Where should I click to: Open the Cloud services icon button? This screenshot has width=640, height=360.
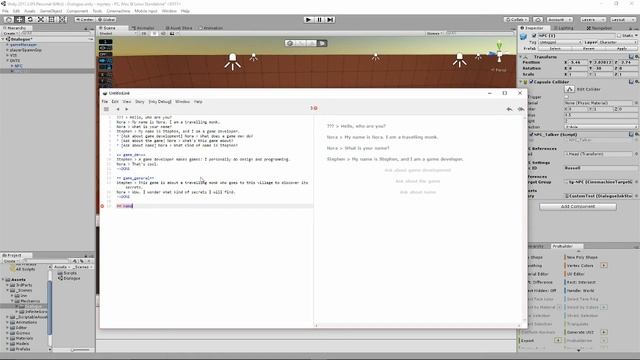tap(538, 20)
